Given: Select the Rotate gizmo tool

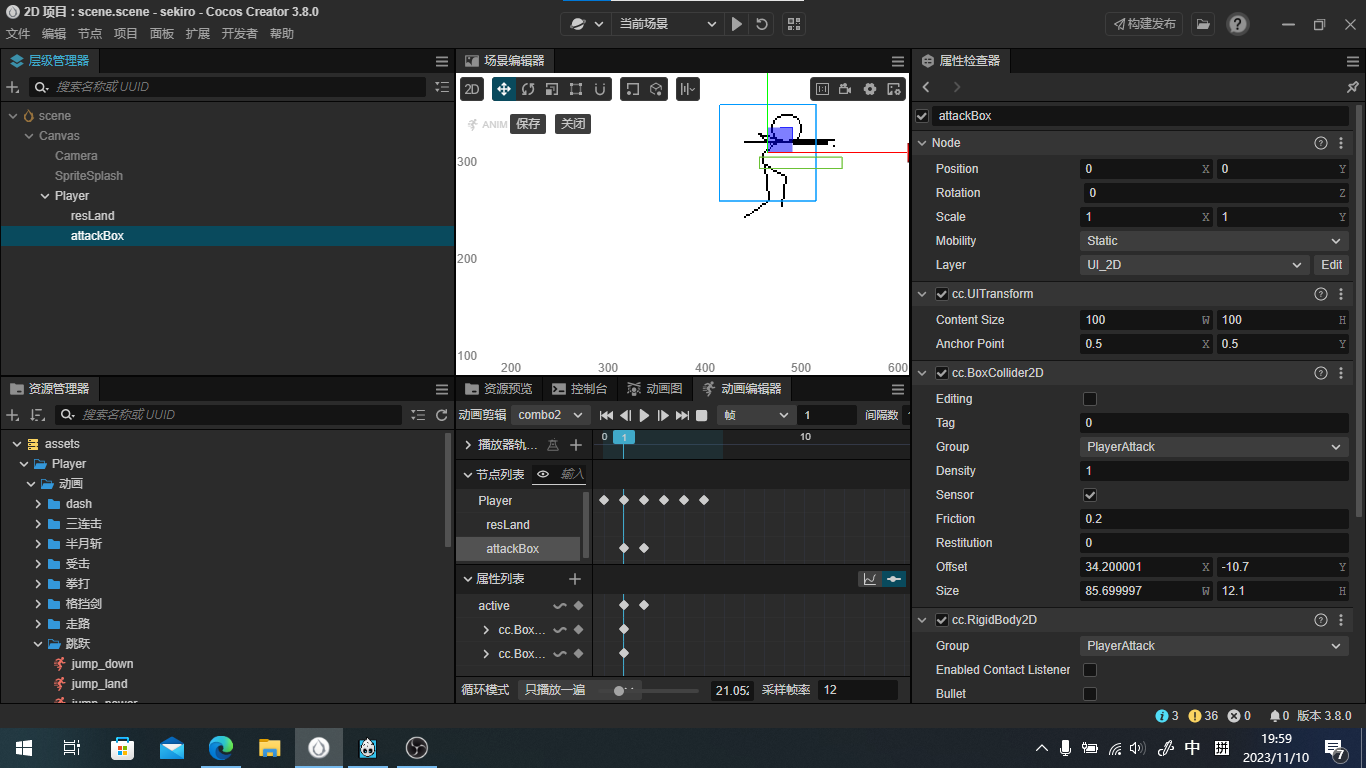Looking at the screenshot, I should 528,89.
